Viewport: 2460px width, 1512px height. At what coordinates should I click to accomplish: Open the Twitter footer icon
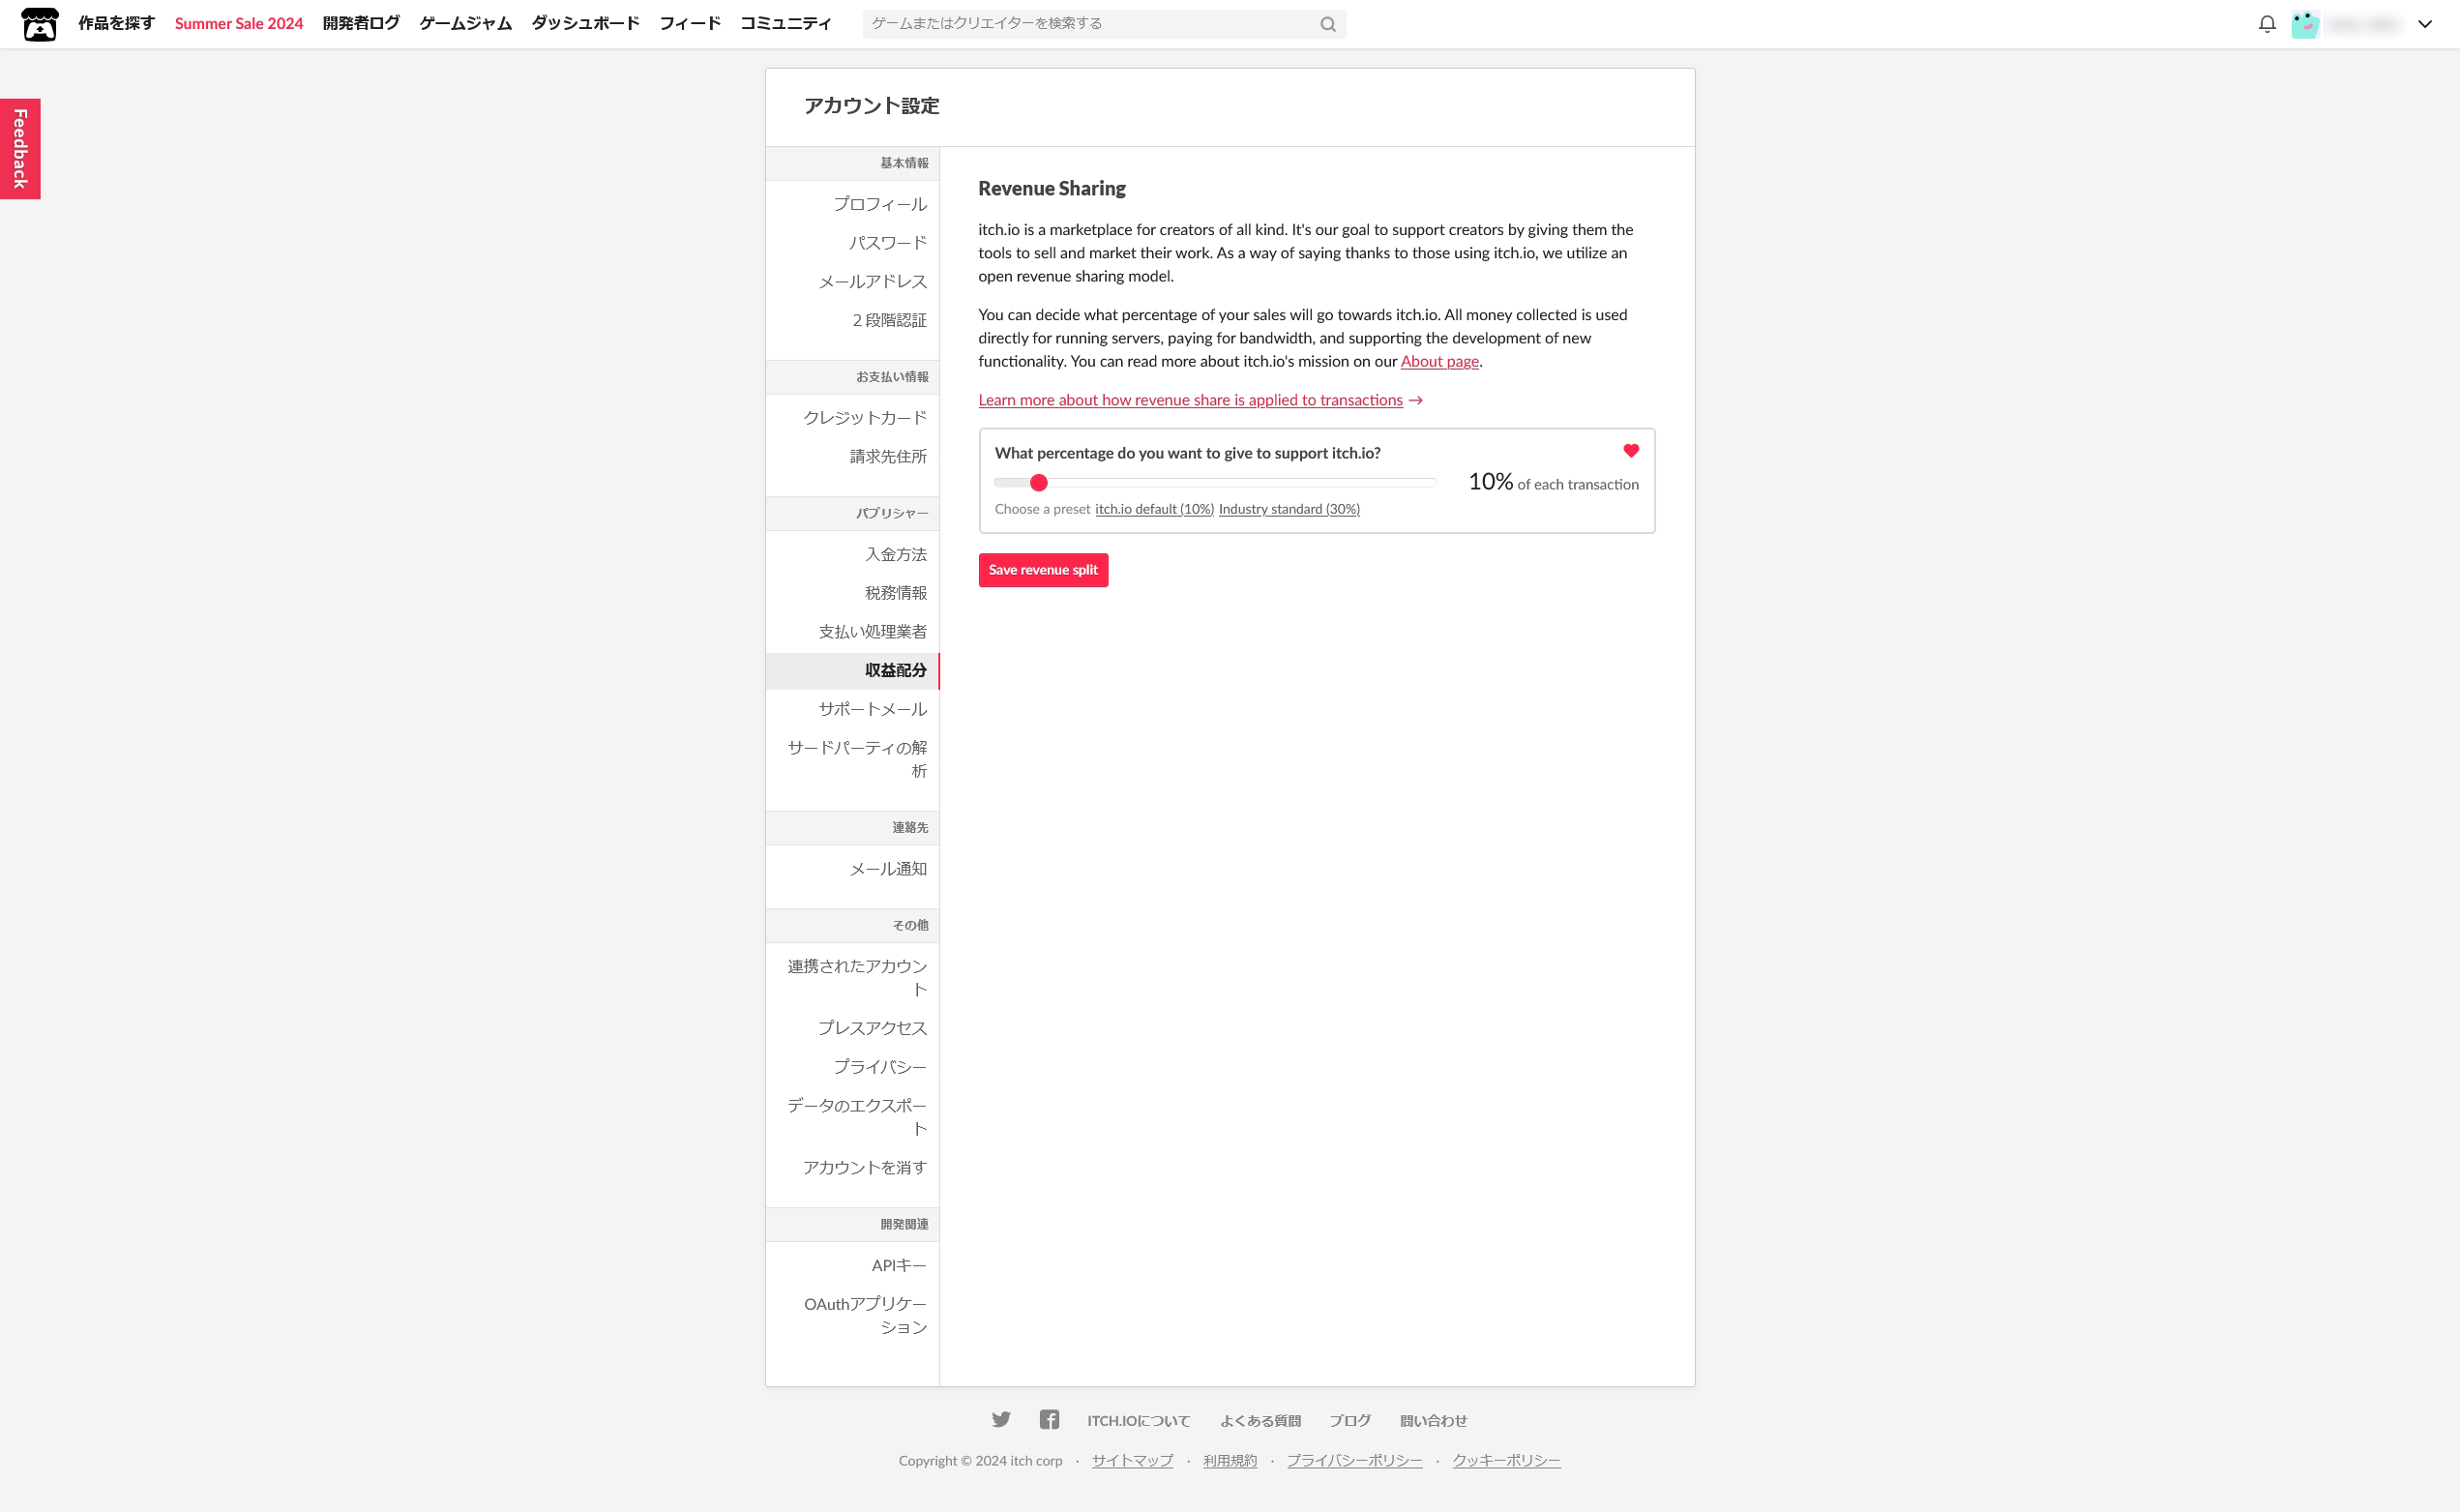click(1001, 1419)
